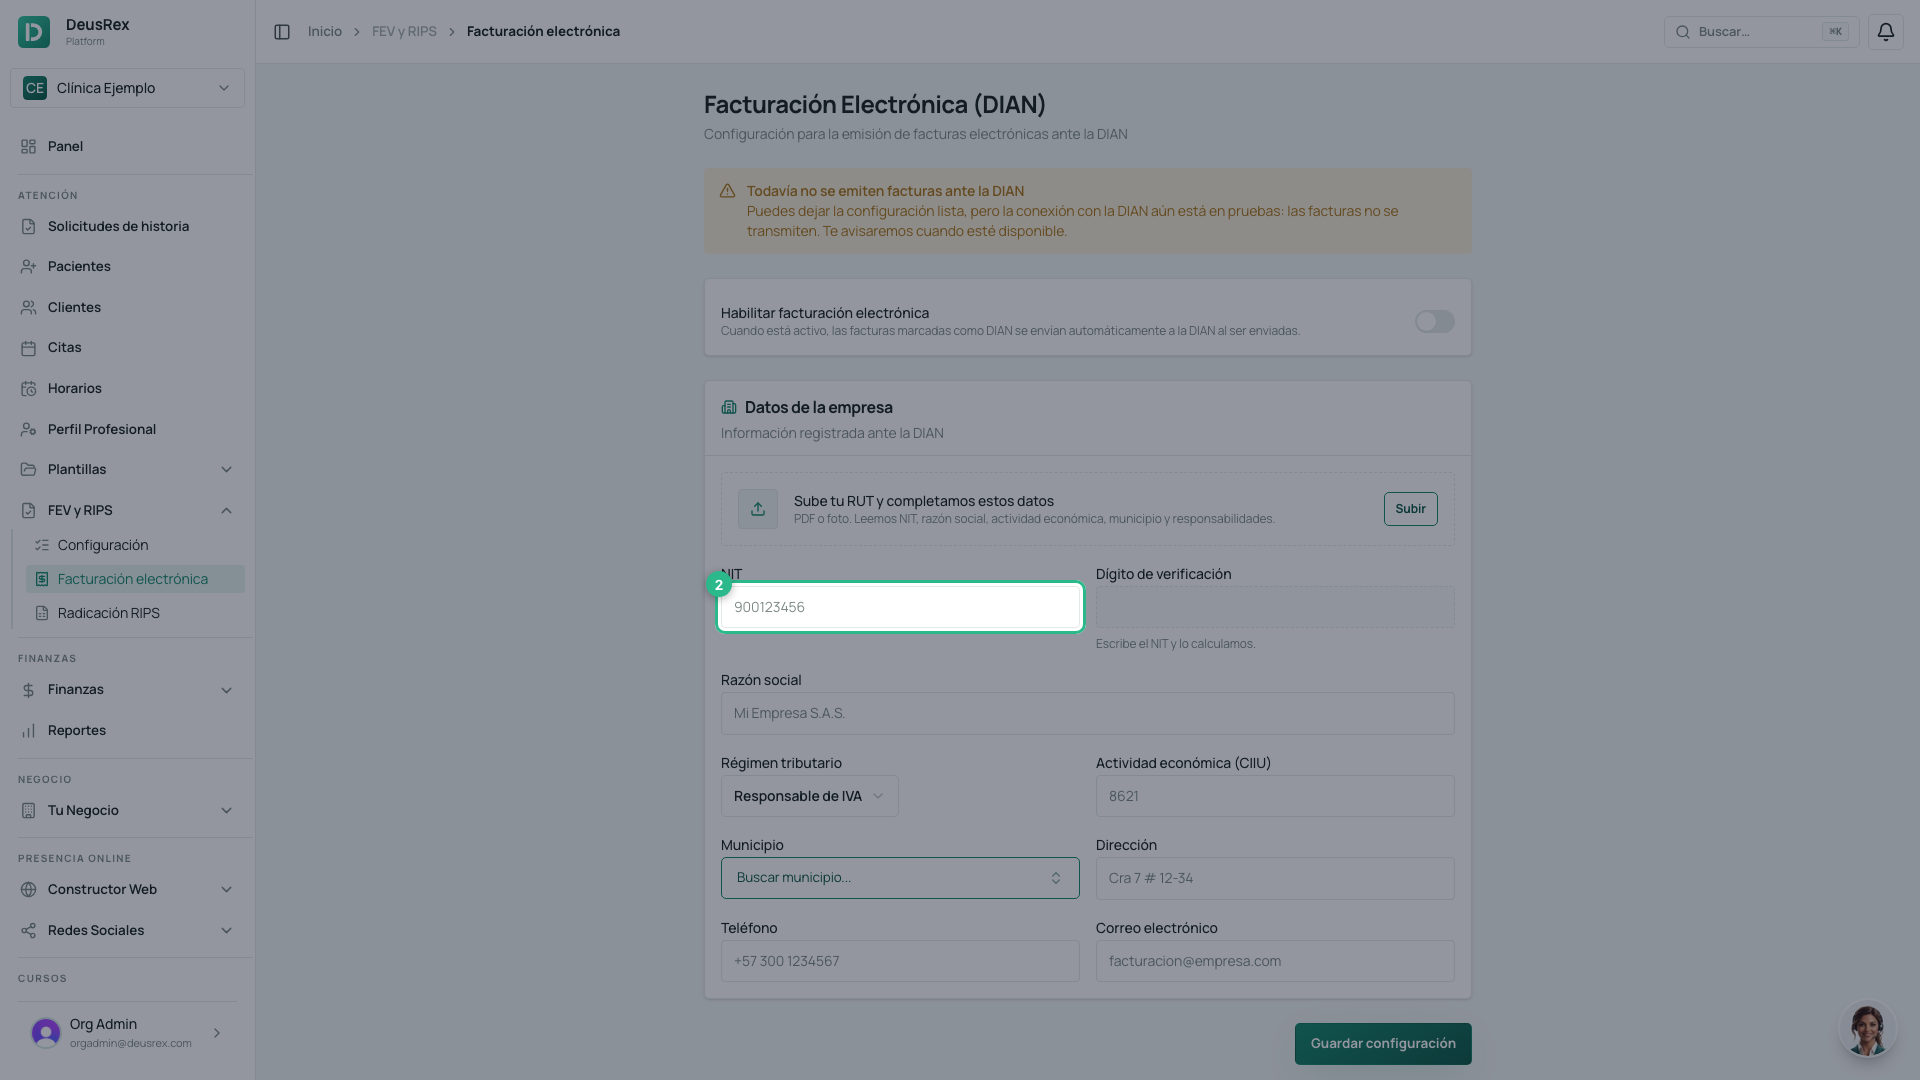Toggle the sidebar panel icon
Viewport: 1920px width, 1080px height.
(282, 32)
